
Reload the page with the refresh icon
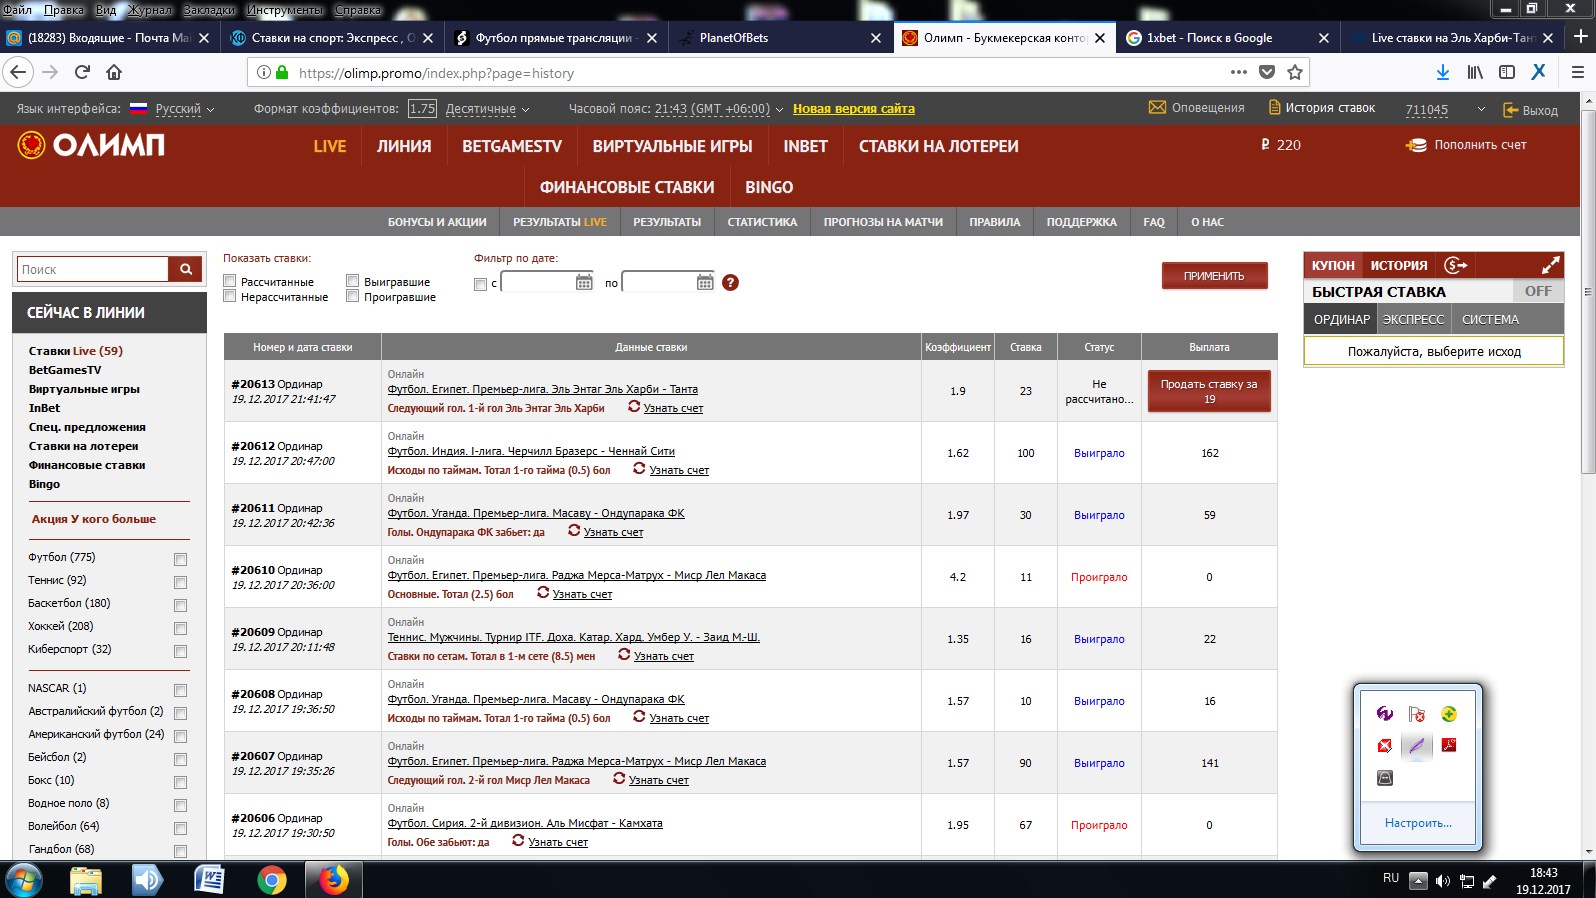pos(83,72)
